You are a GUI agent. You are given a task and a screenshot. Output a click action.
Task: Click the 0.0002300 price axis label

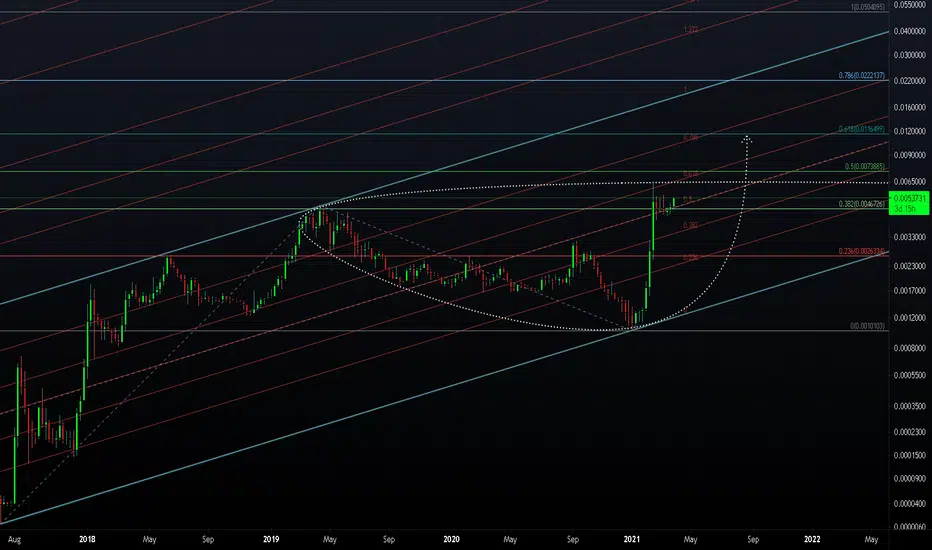coord(910,432)
